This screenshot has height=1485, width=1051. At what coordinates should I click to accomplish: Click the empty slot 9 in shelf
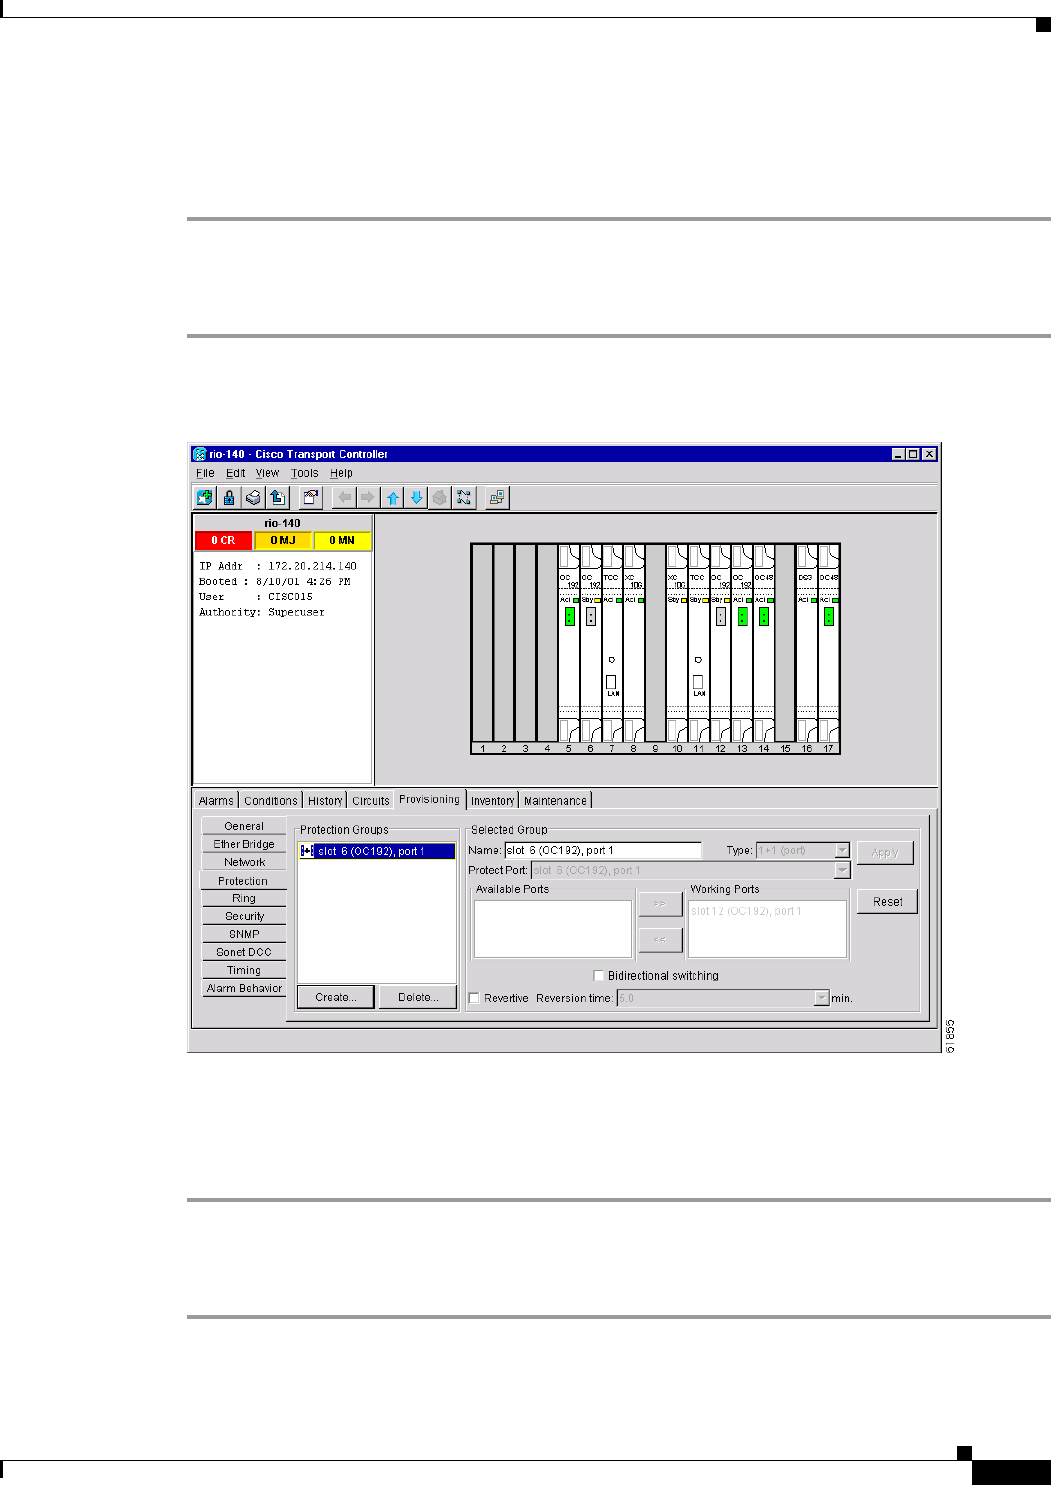(x=655, y=644)
